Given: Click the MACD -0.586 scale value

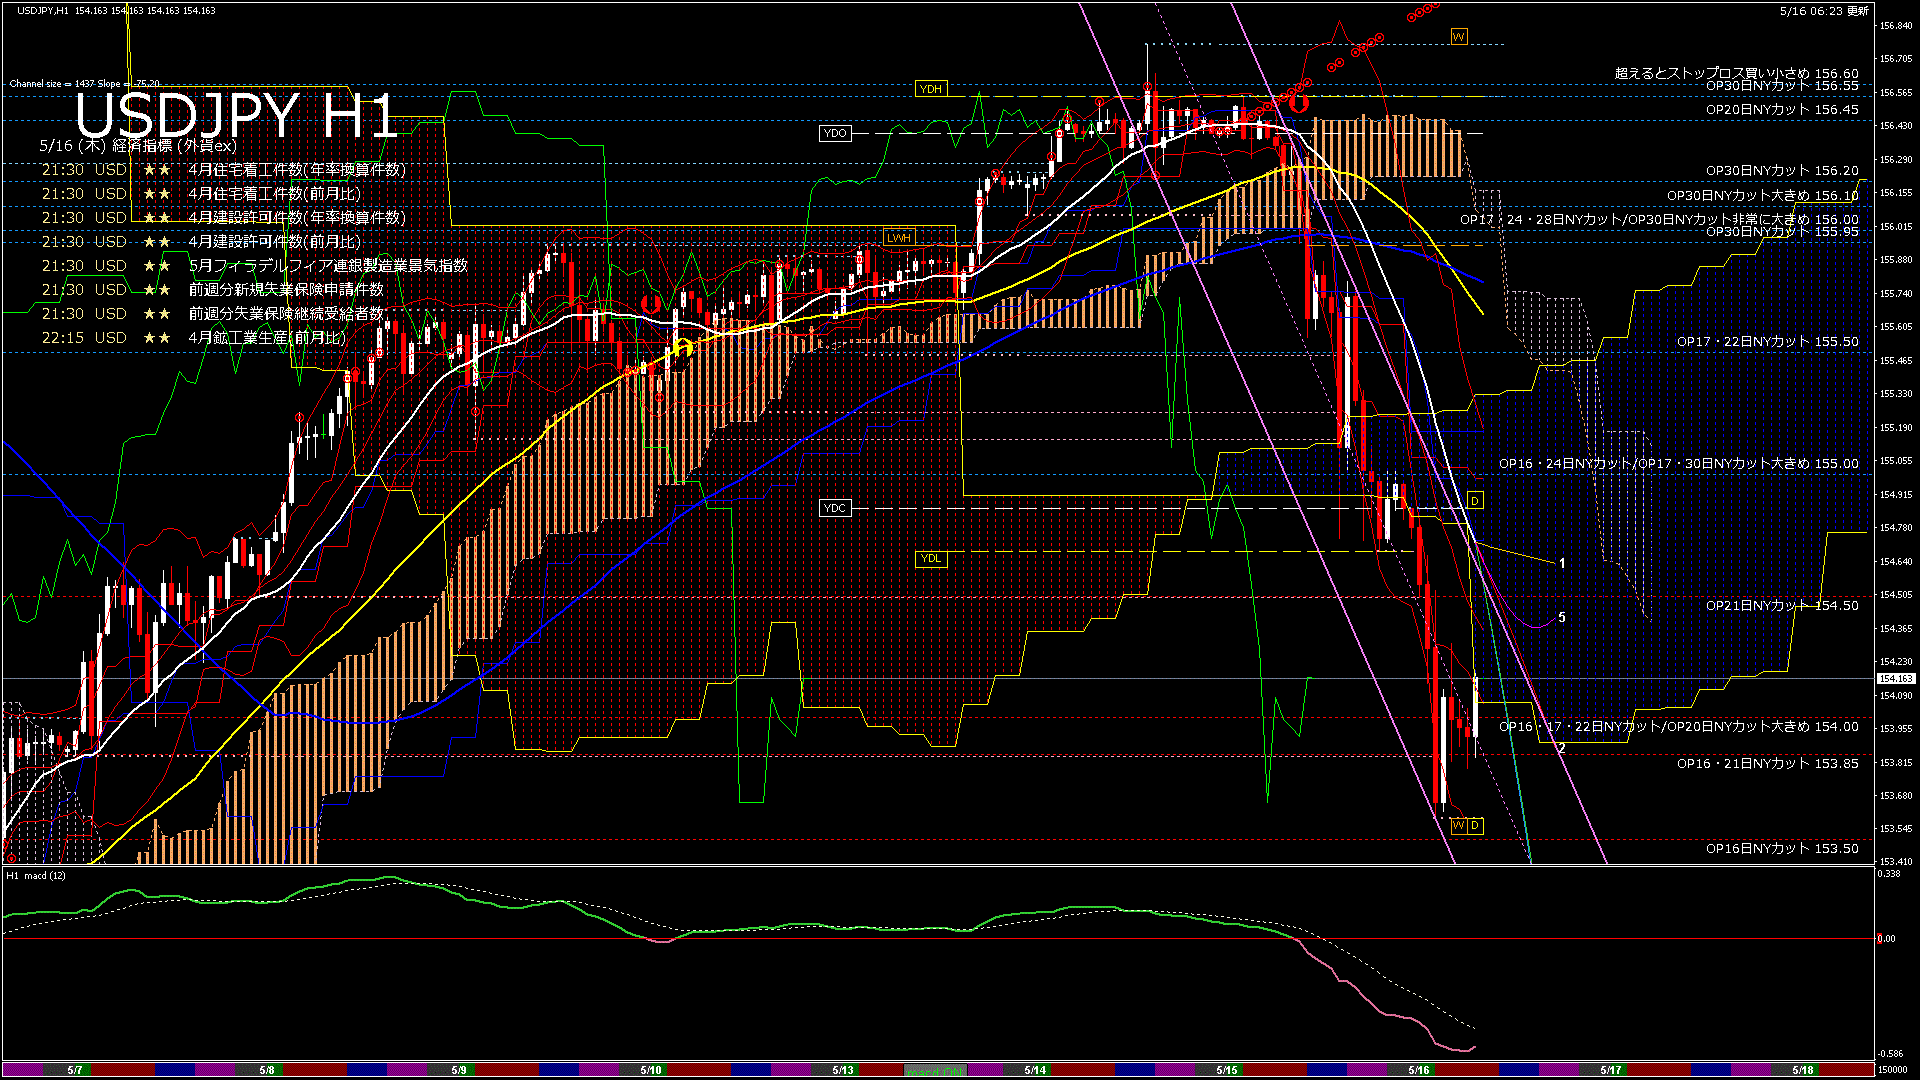Looking at the screenshot, I should click(1890, 1053).
